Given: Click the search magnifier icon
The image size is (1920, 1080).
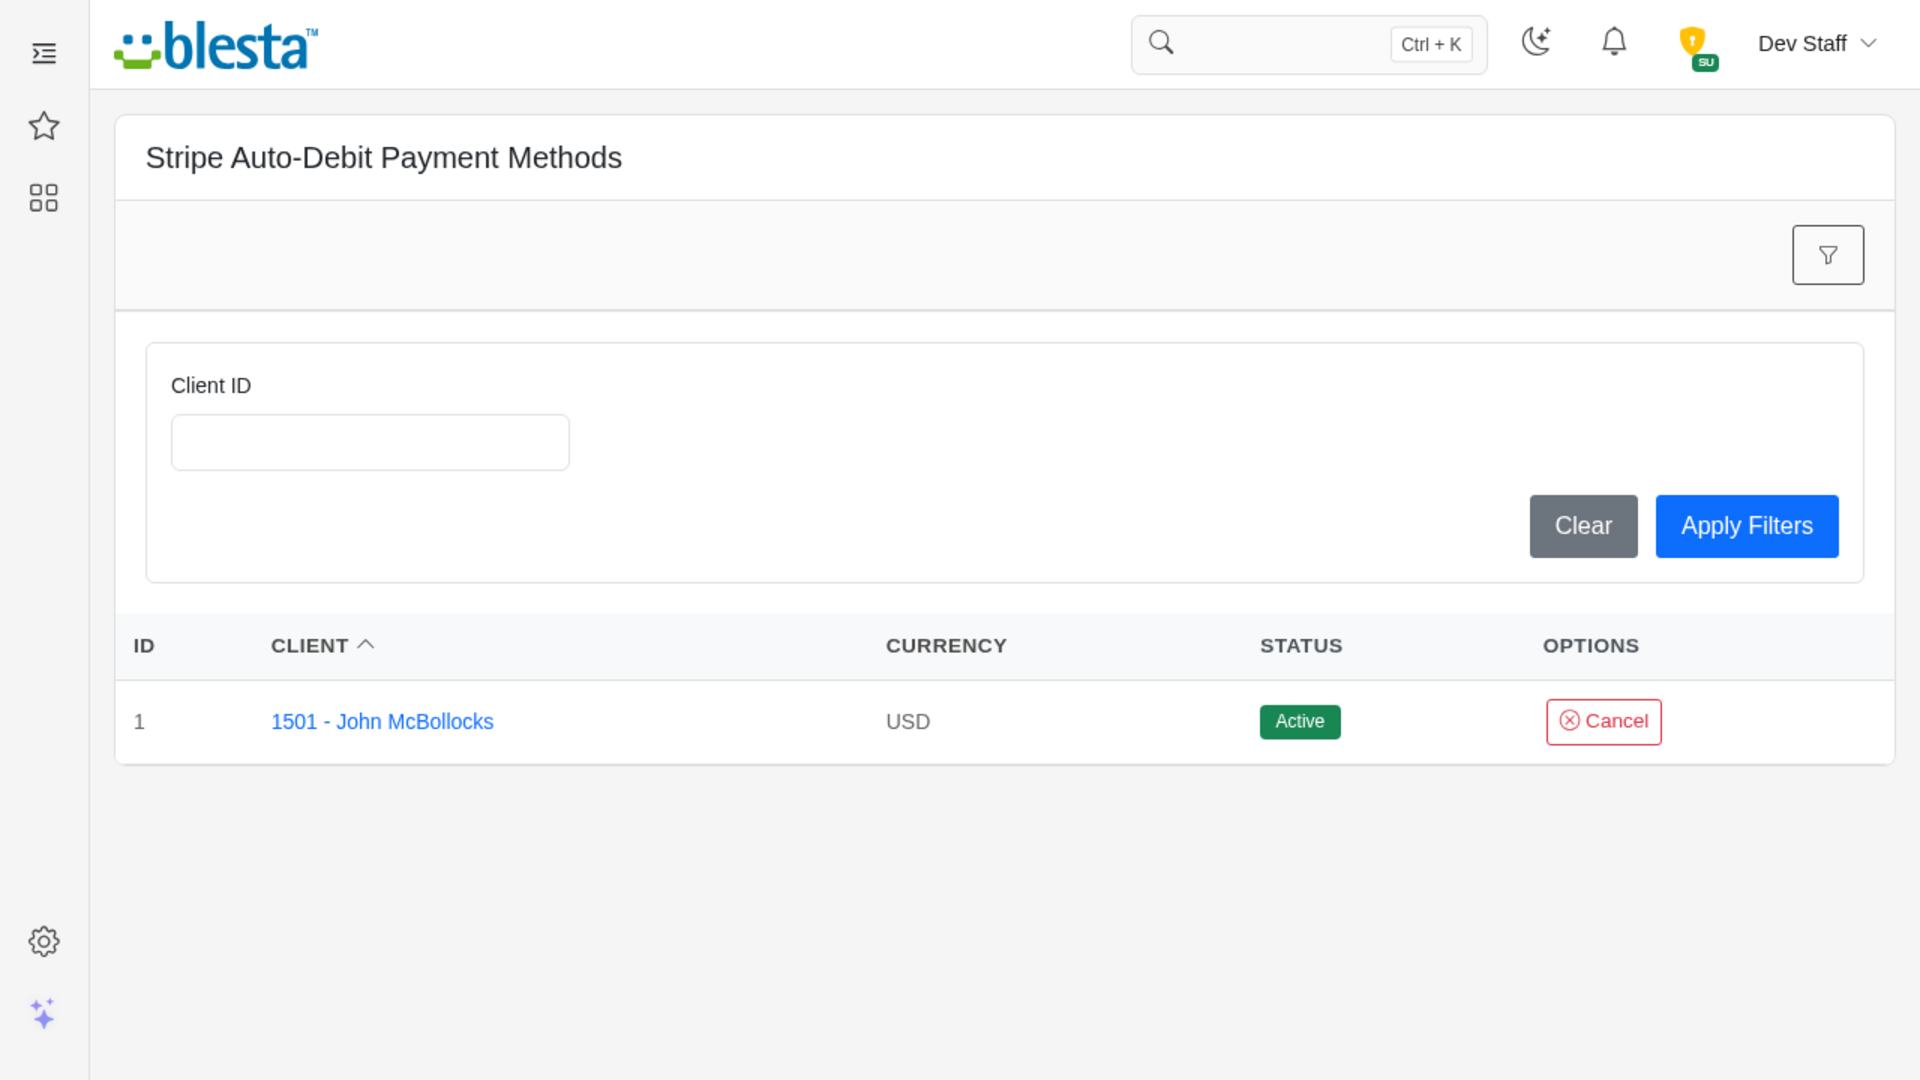Looking at the screenshot, I should pyautogui.click(x=1161, y=43).
